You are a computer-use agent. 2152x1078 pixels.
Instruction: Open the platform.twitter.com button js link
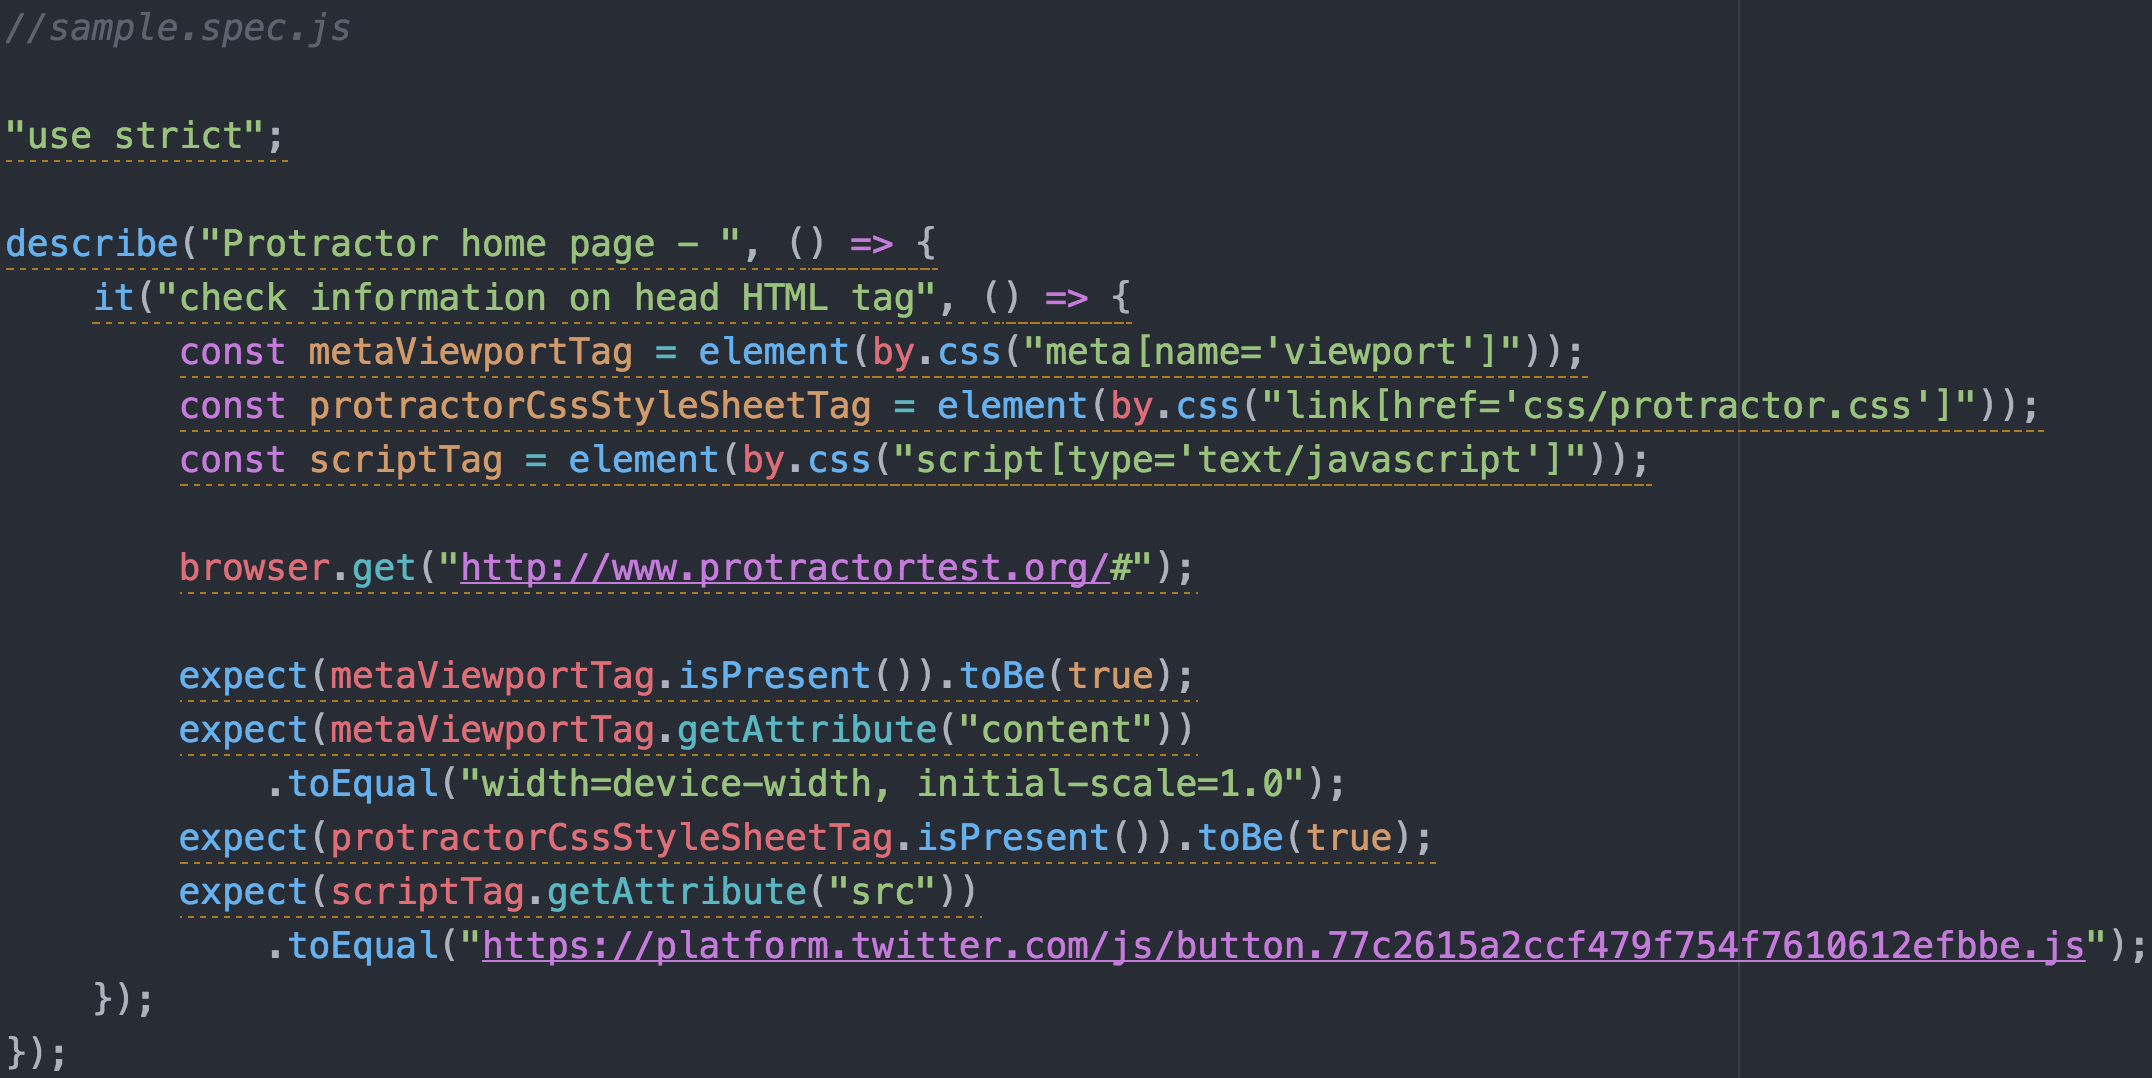(x=1283, y=946)
